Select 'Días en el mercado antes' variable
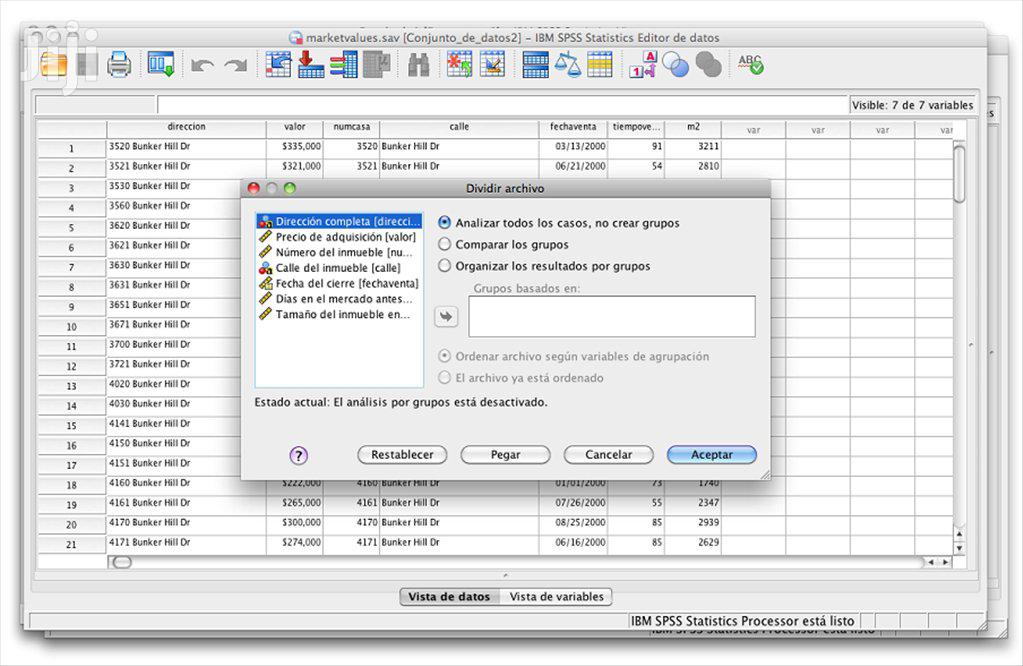The image size is (1023, 666). [x=339, y=299]
